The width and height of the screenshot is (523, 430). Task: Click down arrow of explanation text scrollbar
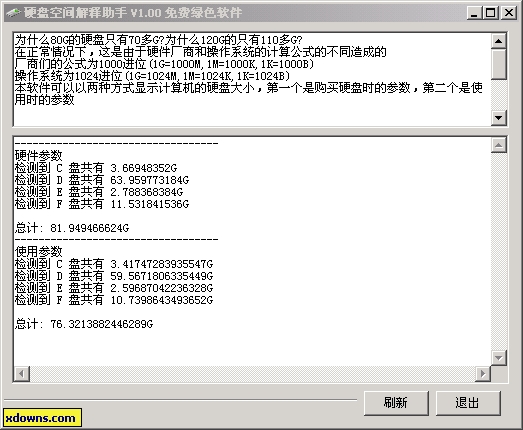click(499, 118)
